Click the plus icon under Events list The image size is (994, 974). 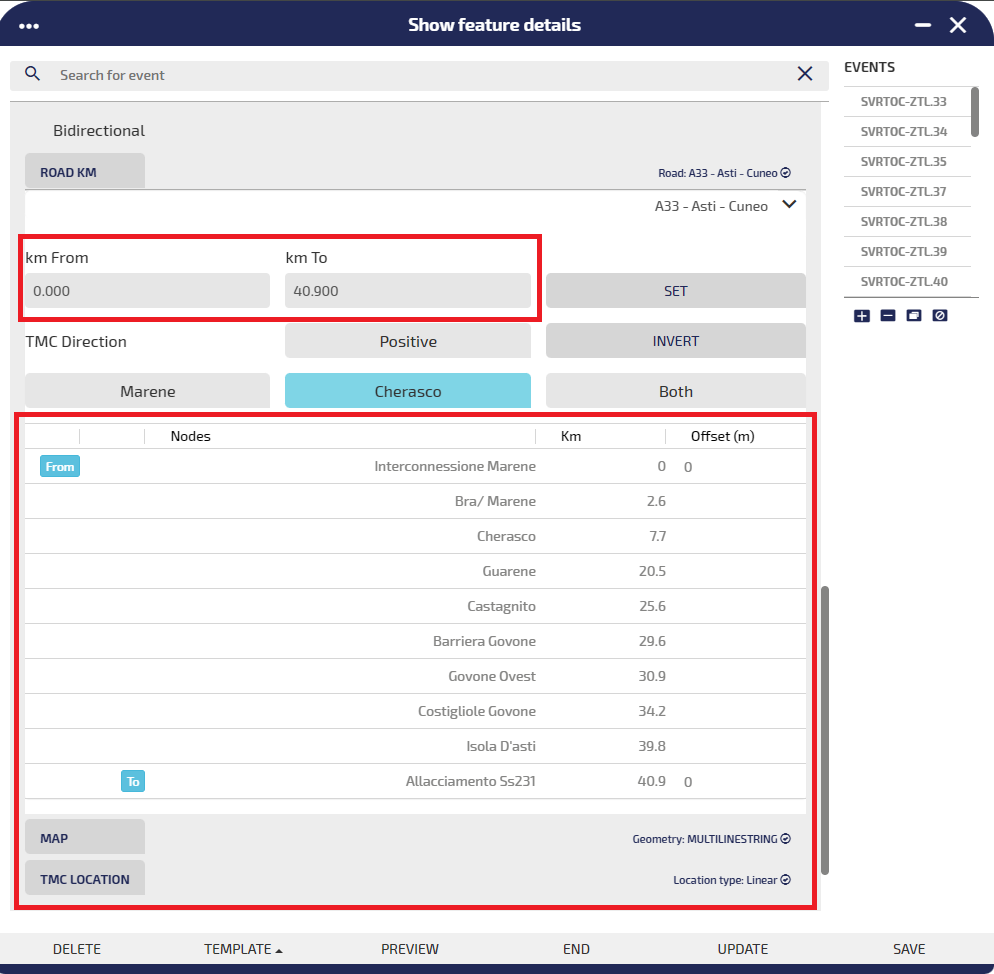coord(862,316)
